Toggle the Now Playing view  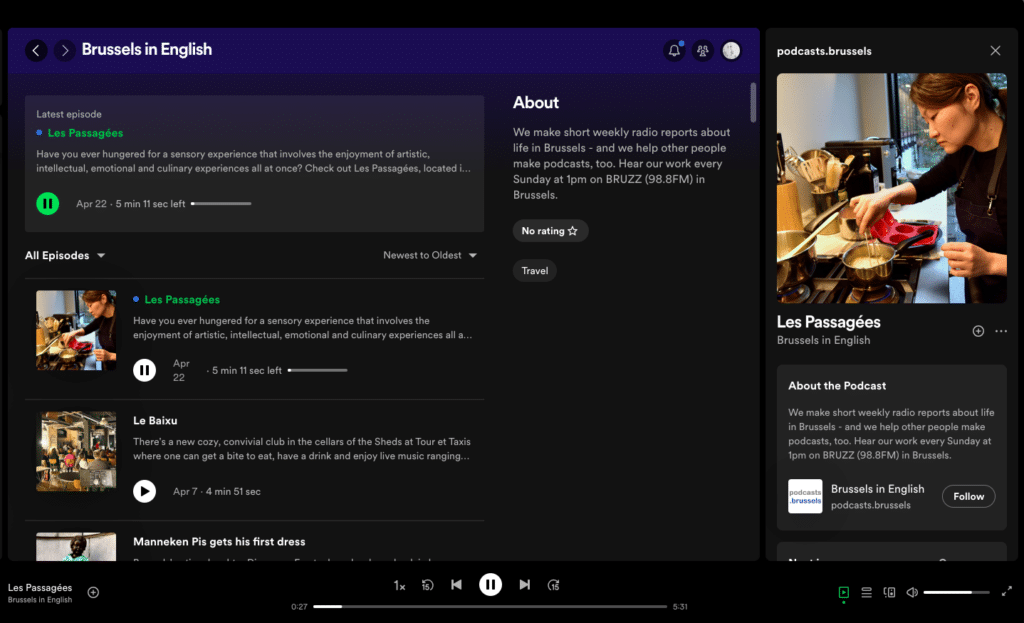point(844,592)
